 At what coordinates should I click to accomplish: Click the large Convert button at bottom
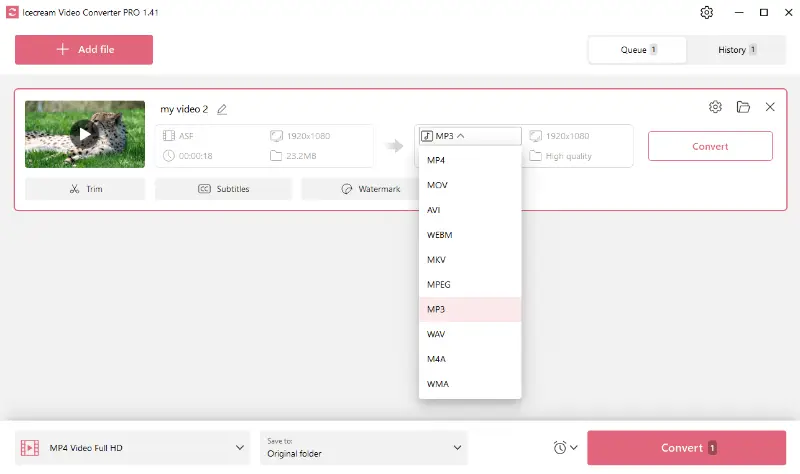[x=686, y=447]
